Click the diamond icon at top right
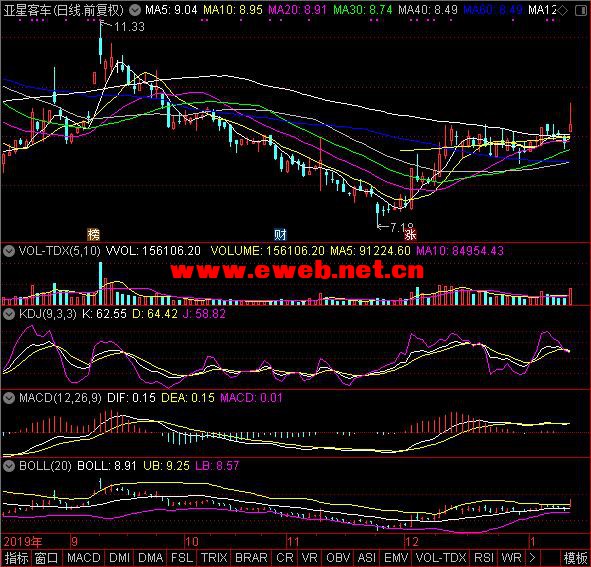Screen dimensions: 591x567 (562, 11)
